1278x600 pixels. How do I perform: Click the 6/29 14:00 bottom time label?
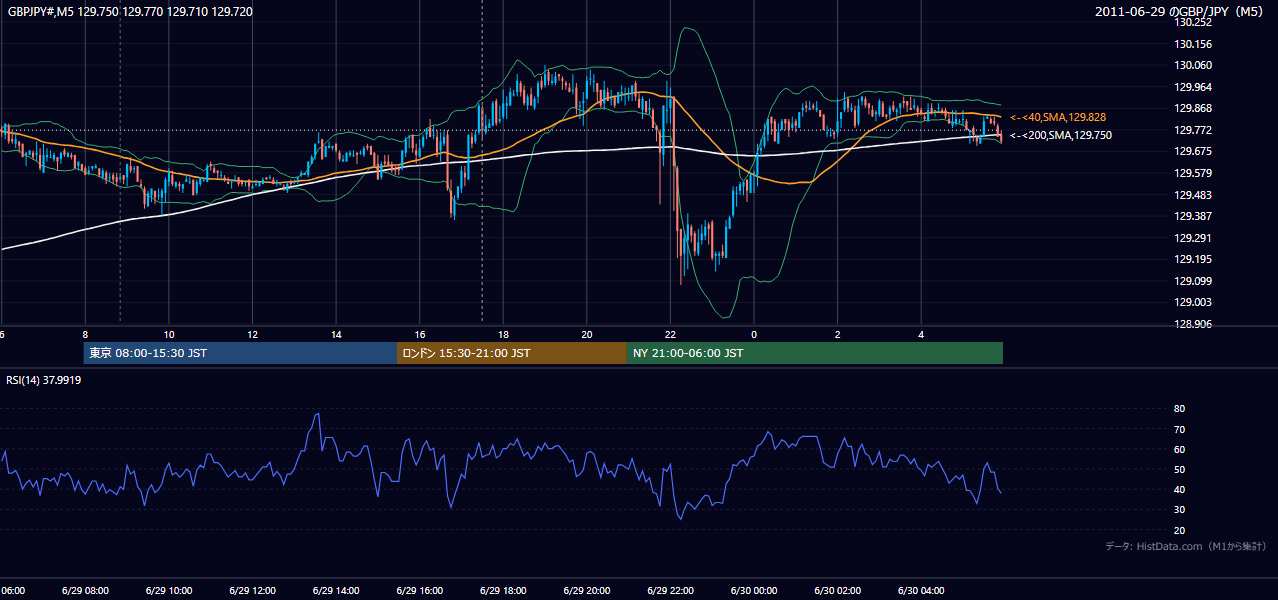coord(334,591)
